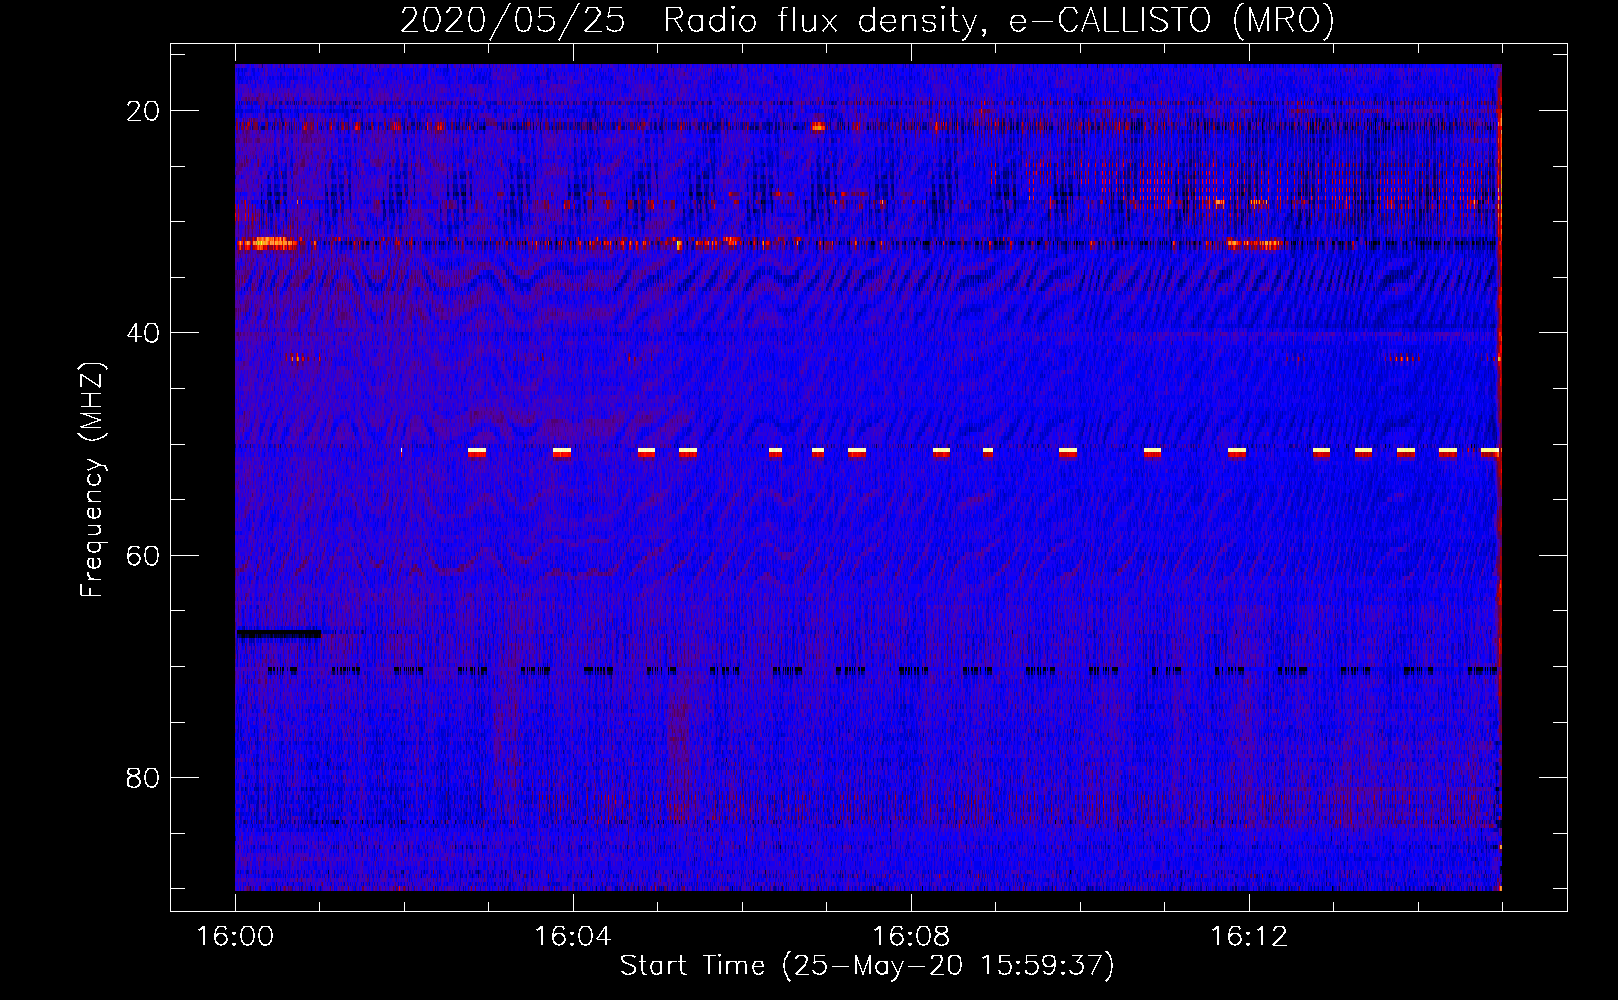Click the black horizontal bar near 67 MHz
Viewport: 1618px width, 1000px height.
pyautogui.click(x=279, y=633)
